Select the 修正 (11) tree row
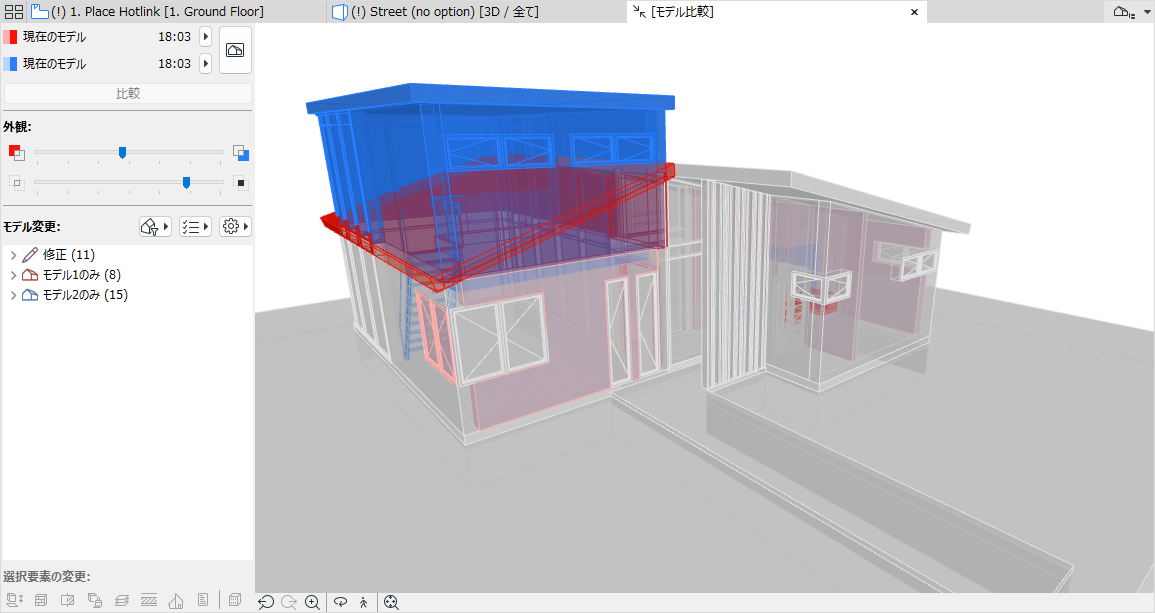1155x613 pixels. point(127,255)
